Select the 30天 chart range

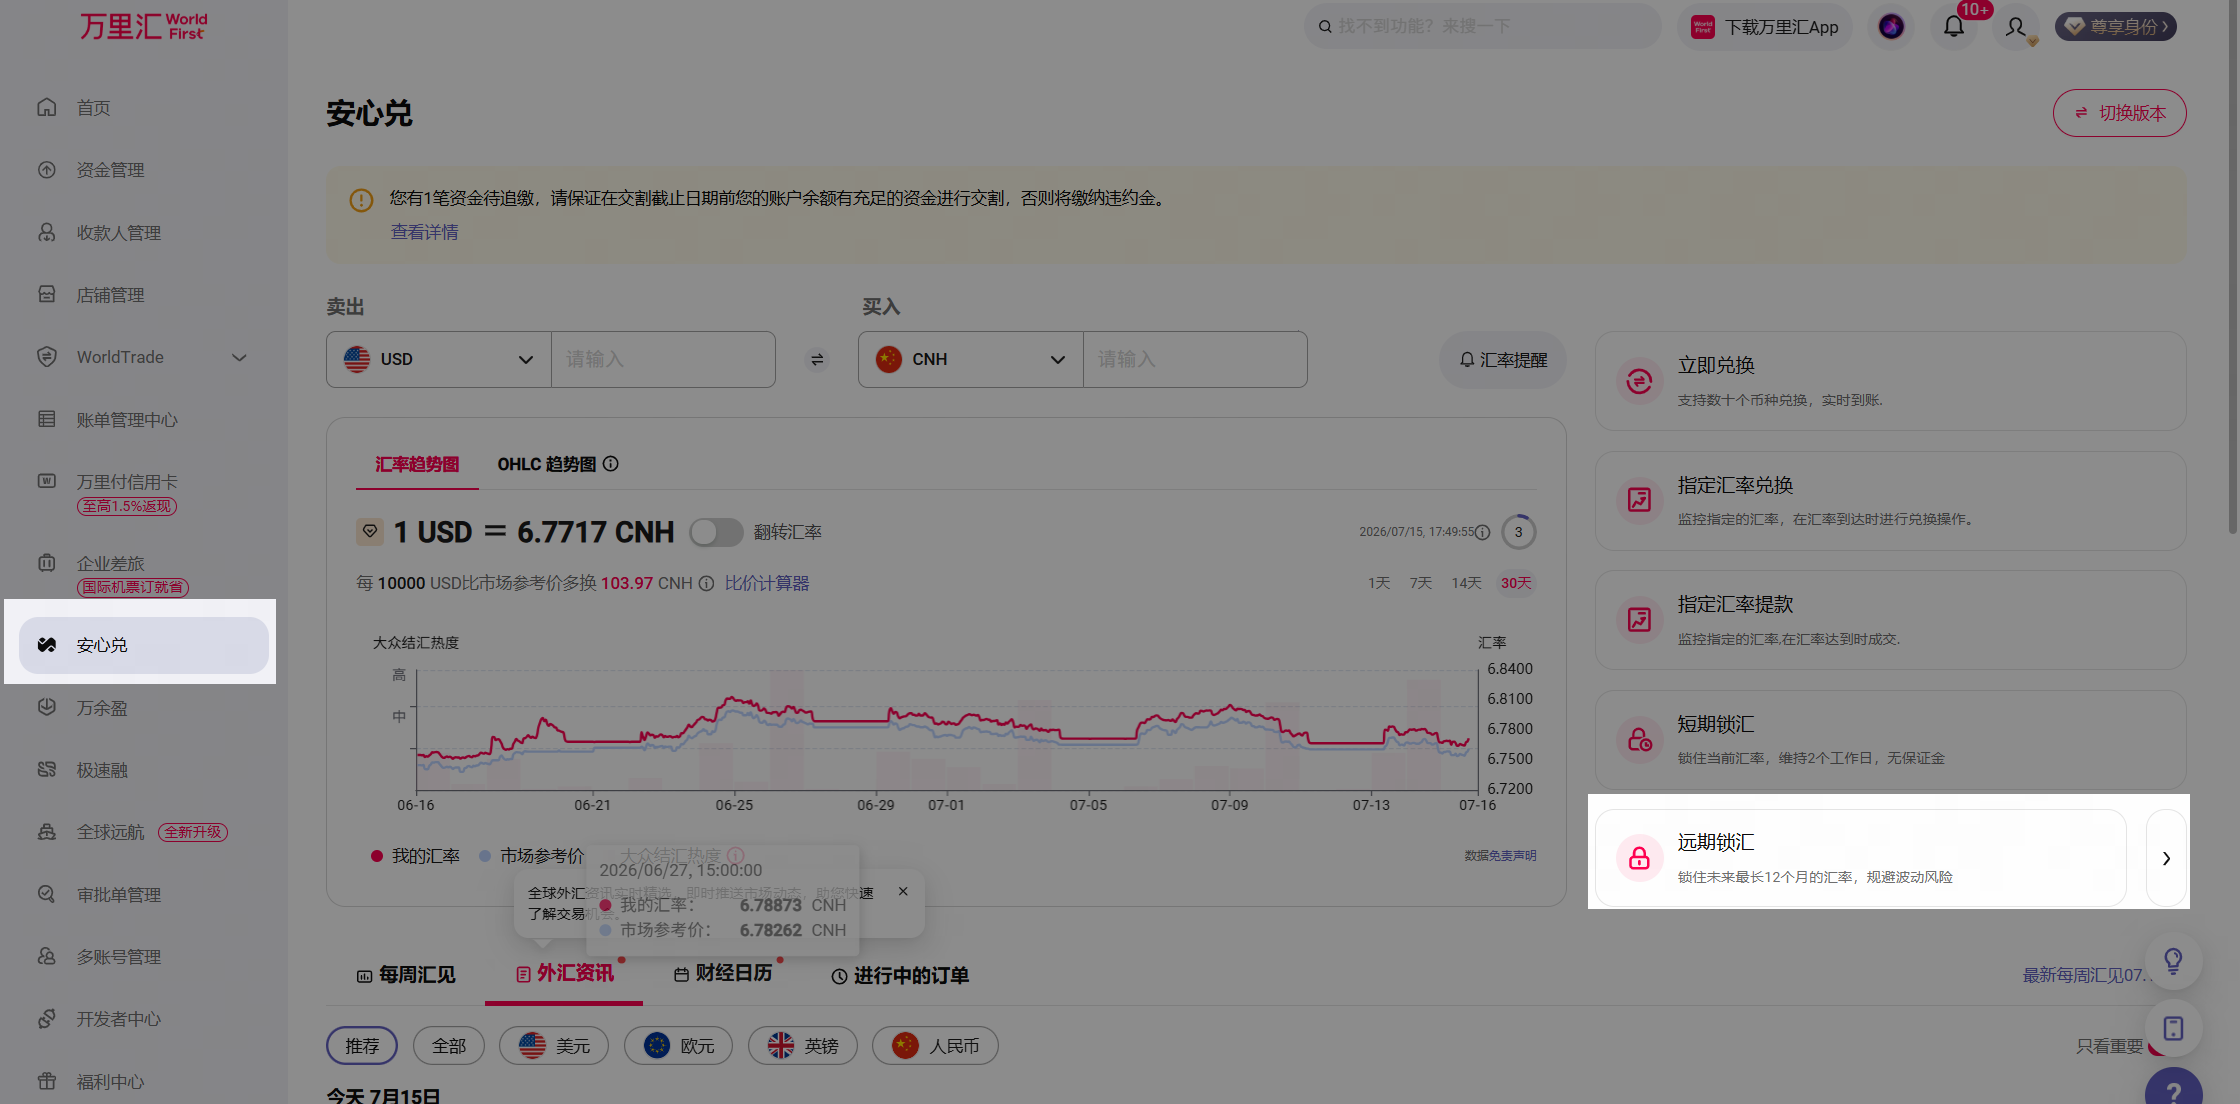(x=1516, y=583)
